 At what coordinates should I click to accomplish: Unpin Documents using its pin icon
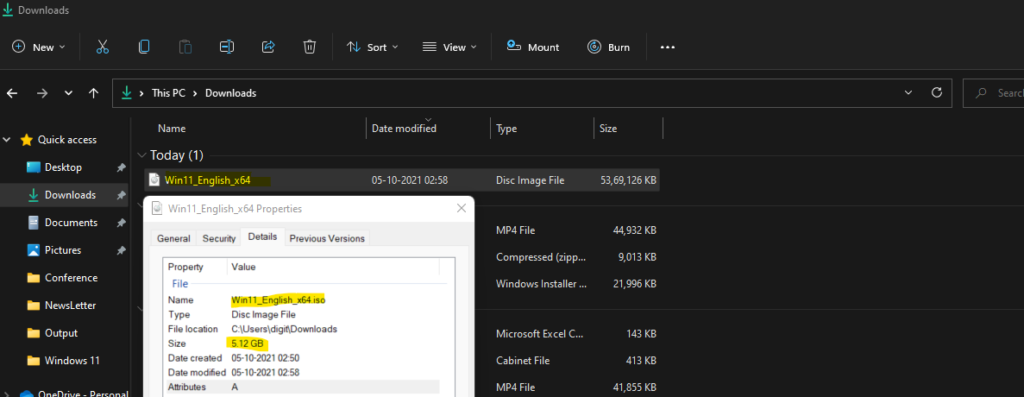coord(121,223)
